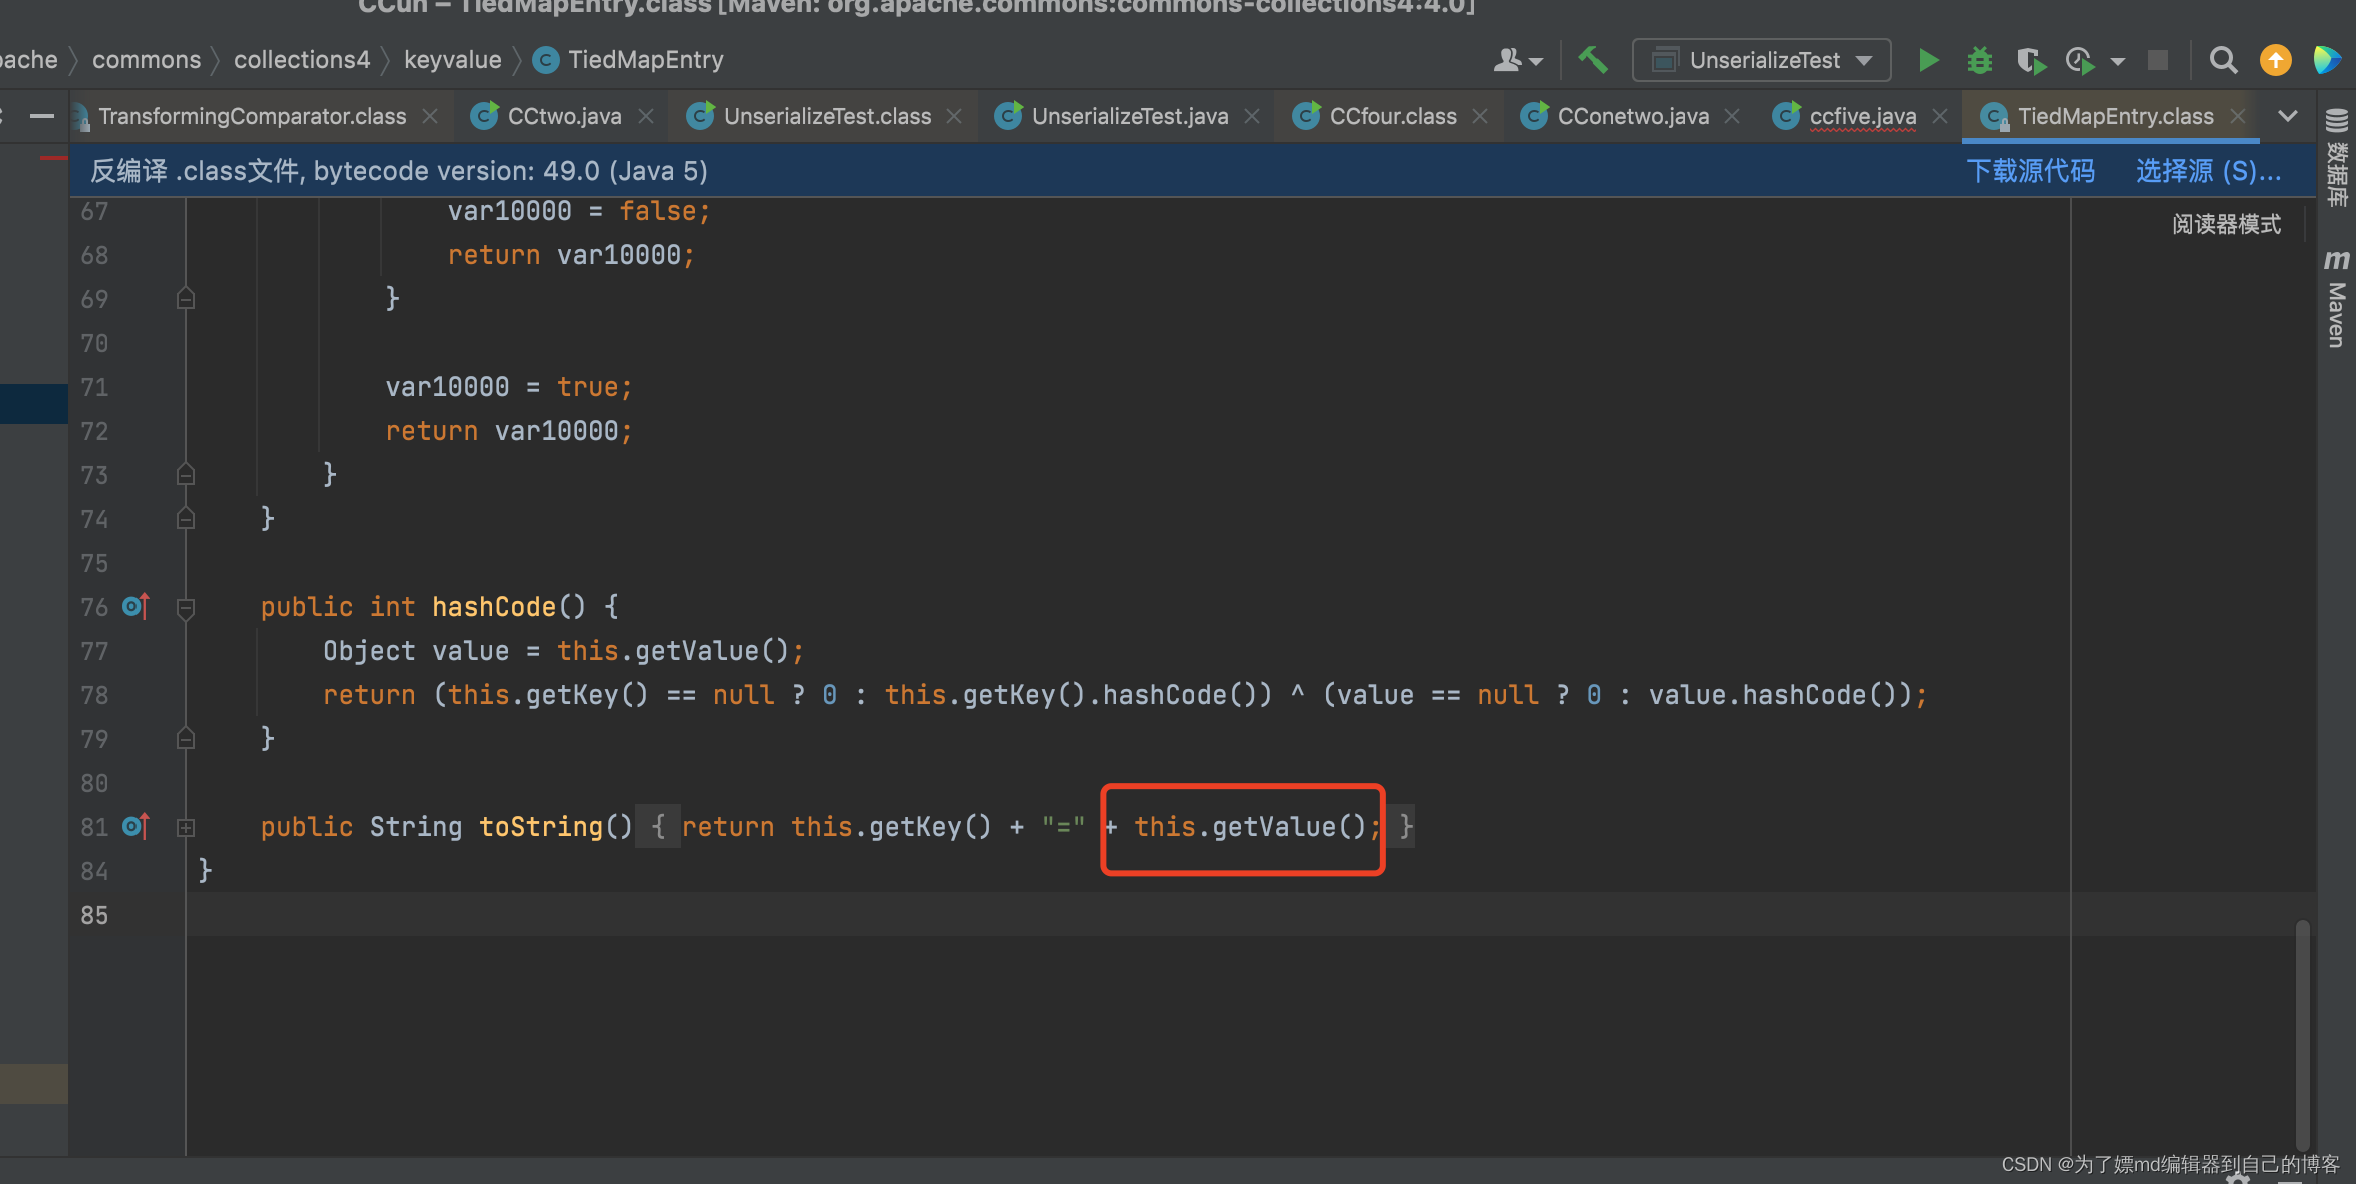Close the ccfive.java tab
Image resolution: width=2356 pixels, height=1184 pixels.
tap(1940, 116)
